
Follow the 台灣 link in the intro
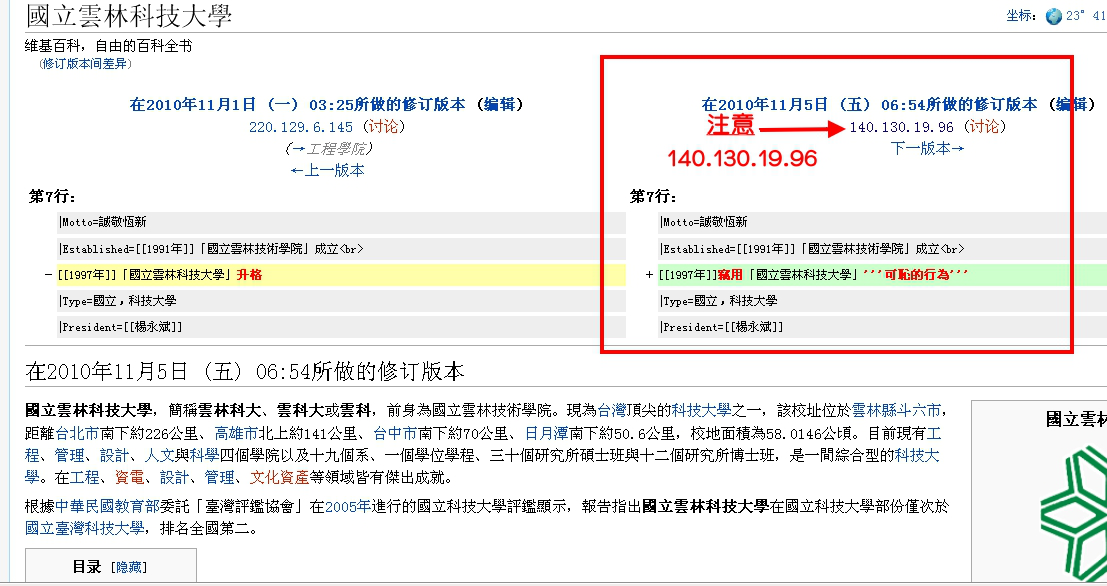point(612,410)
